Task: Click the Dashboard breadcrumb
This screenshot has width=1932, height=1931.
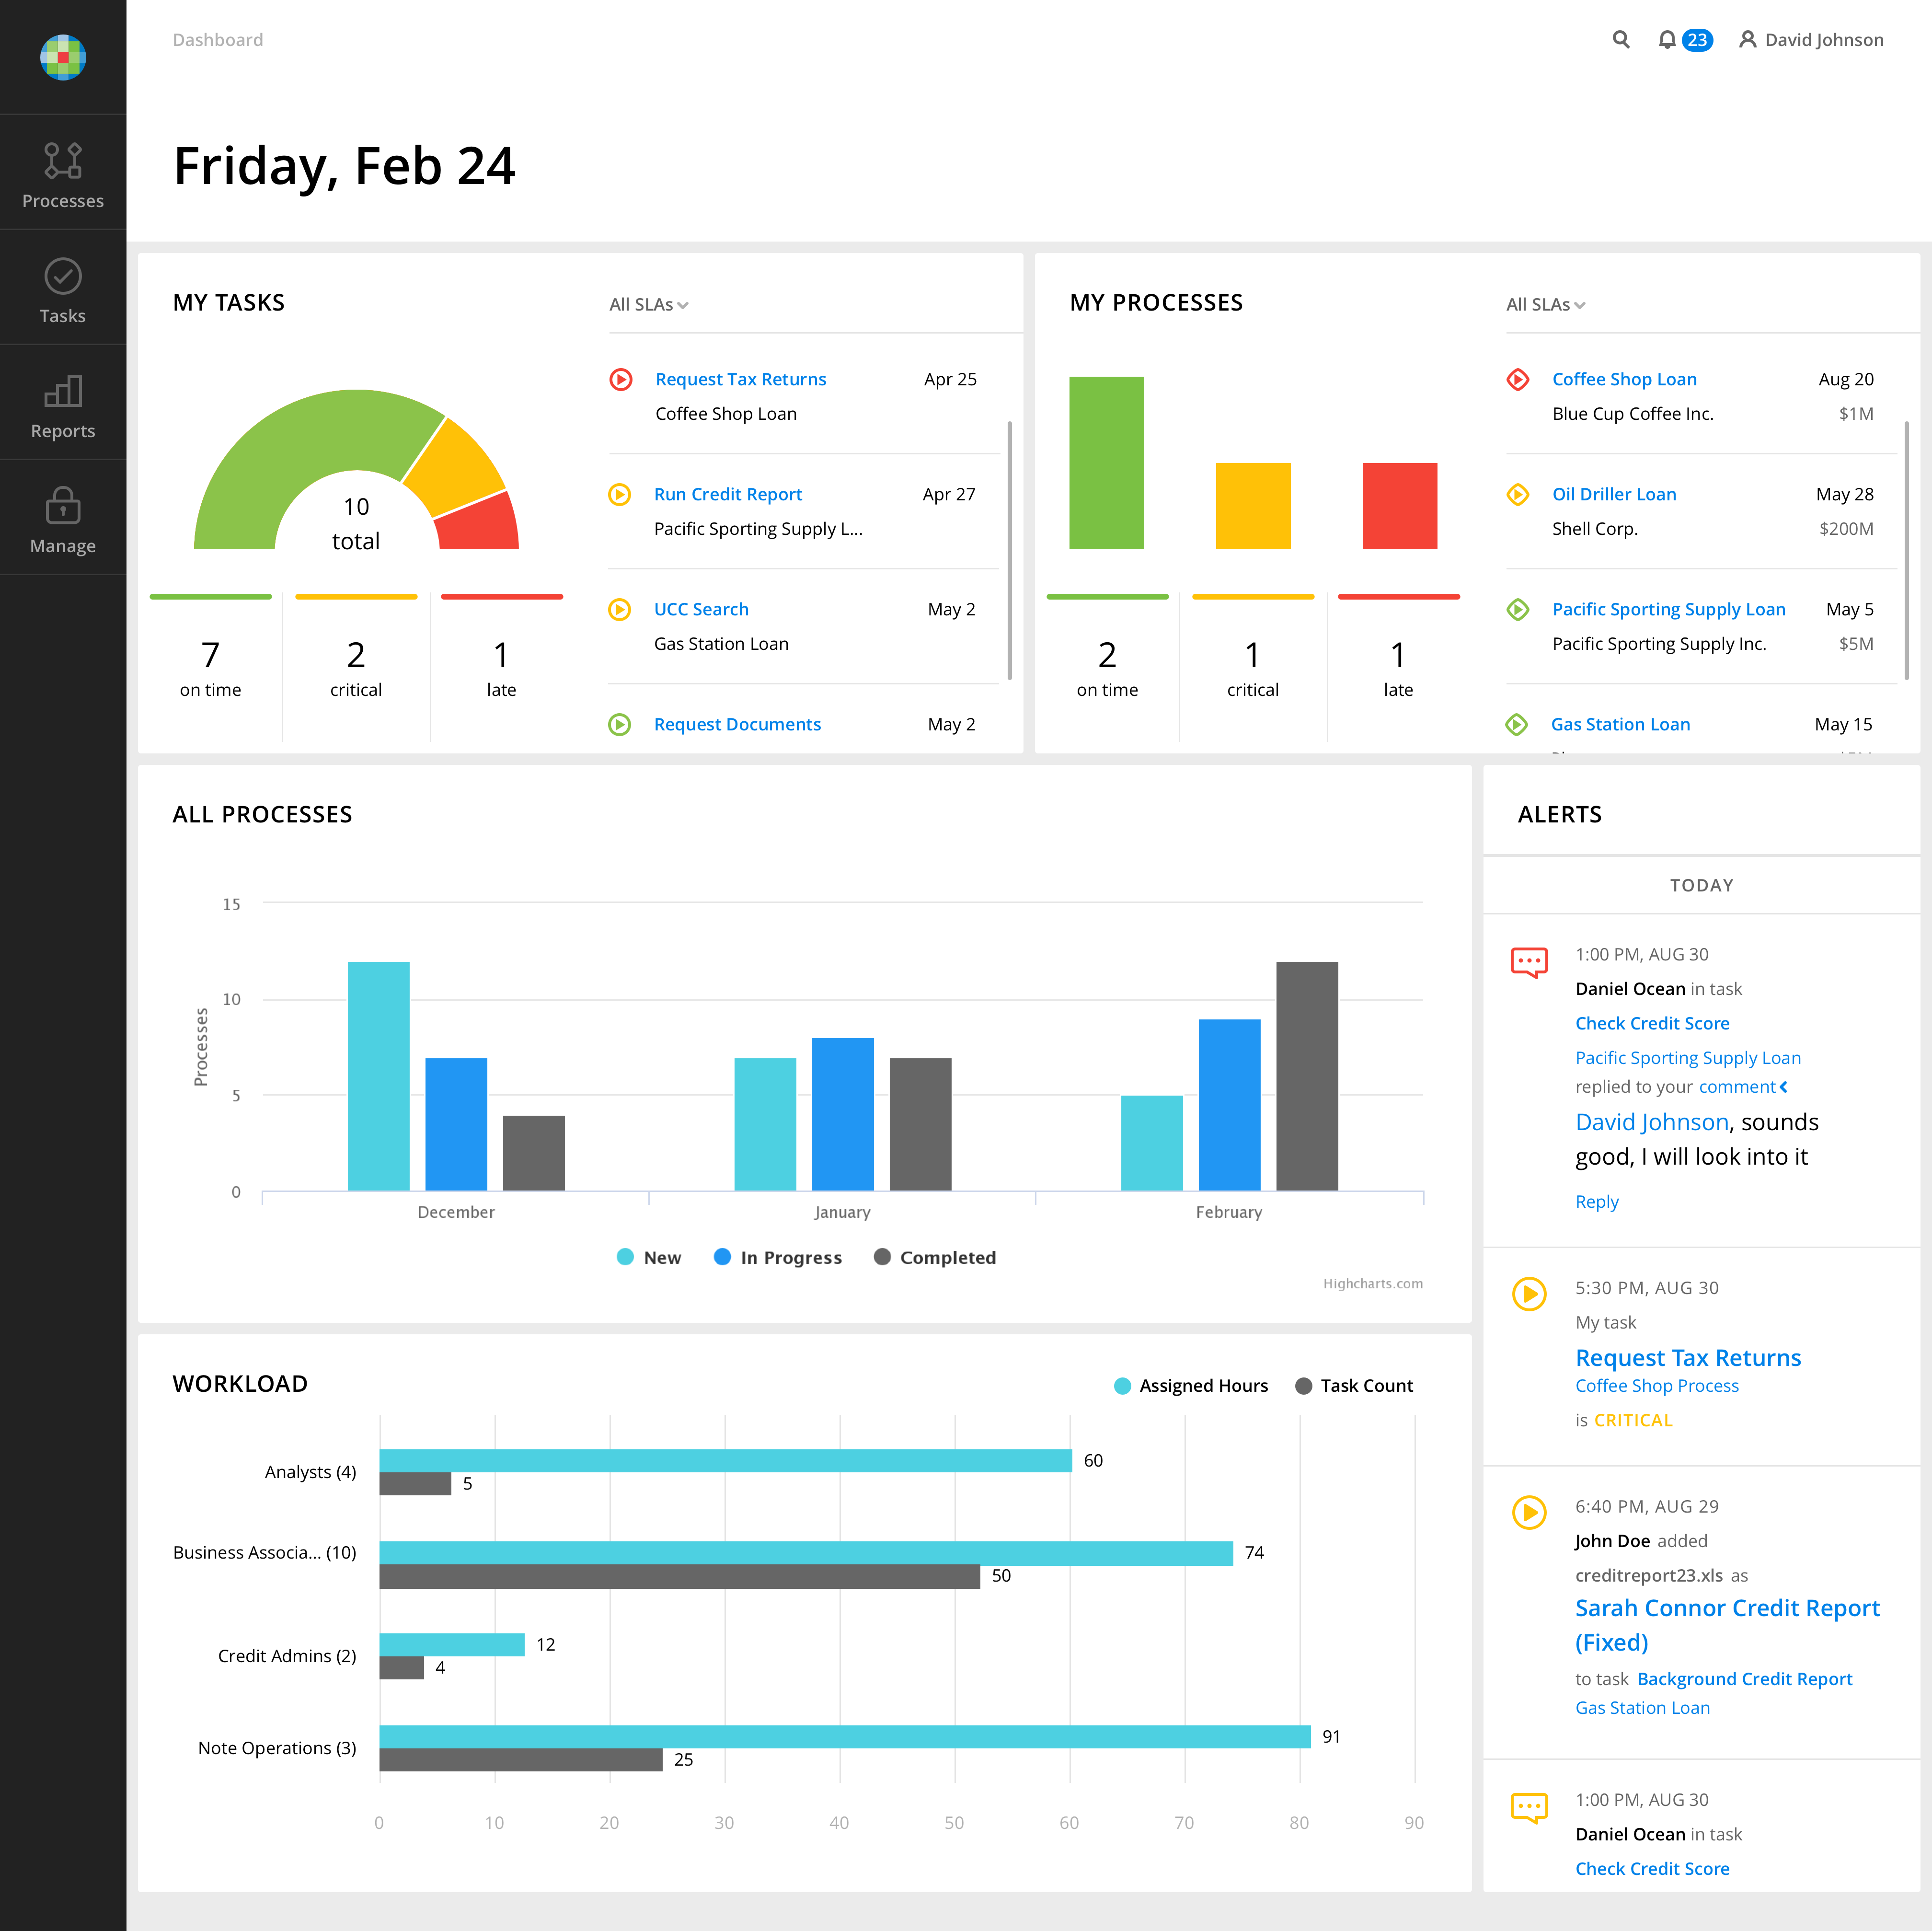Action: tap(217, 40)
